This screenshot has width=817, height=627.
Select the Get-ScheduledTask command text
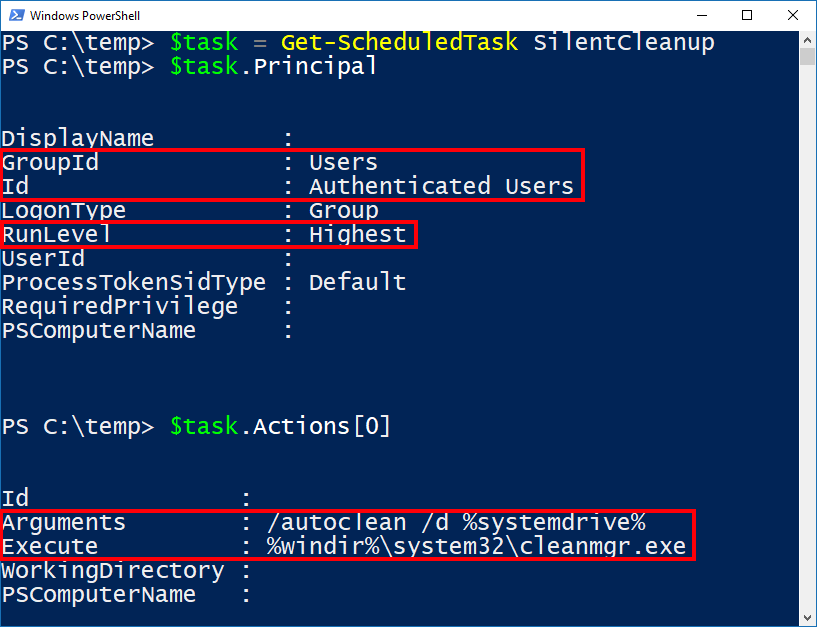pyautogui.click(x=398, y=42)
